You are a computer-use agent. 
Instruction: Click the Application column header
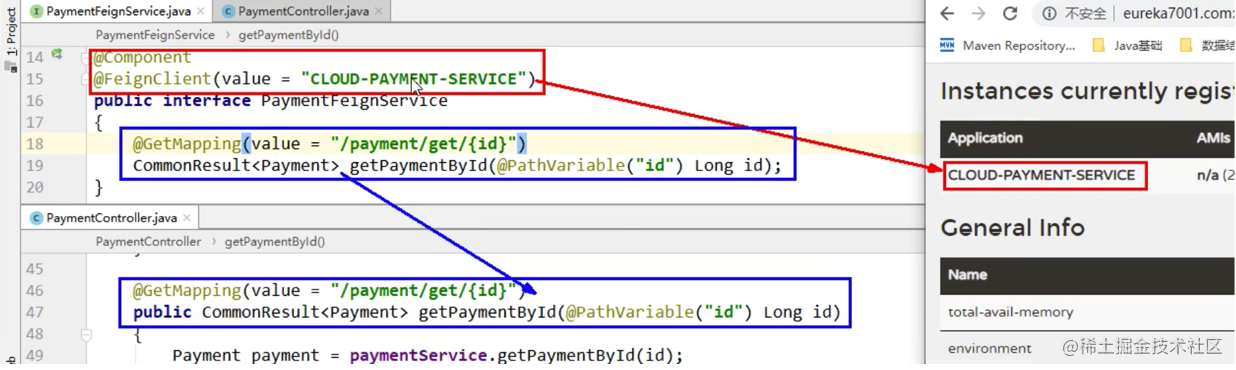985,138
